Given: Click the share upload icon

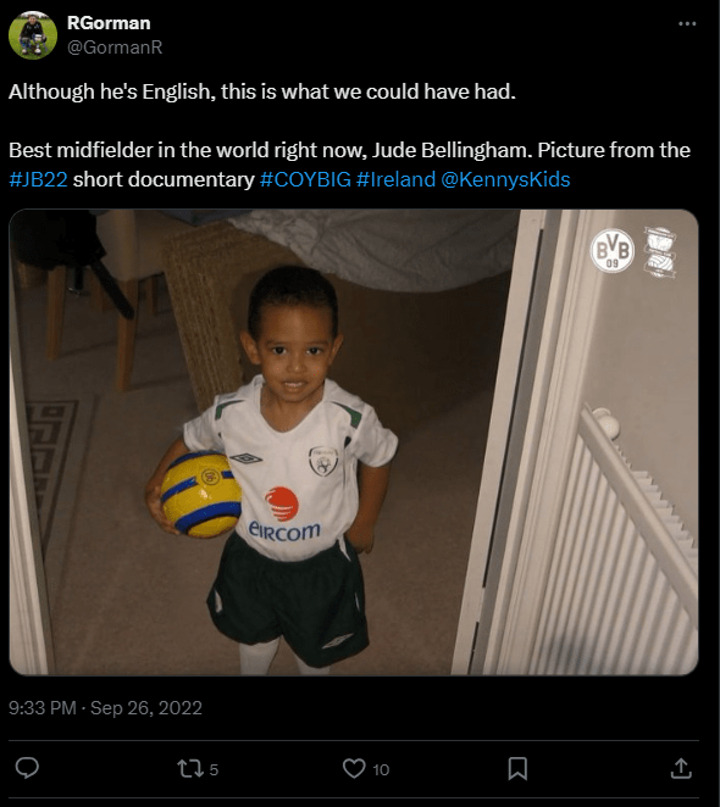Looking at the screenshot, I should pos(681,768).
